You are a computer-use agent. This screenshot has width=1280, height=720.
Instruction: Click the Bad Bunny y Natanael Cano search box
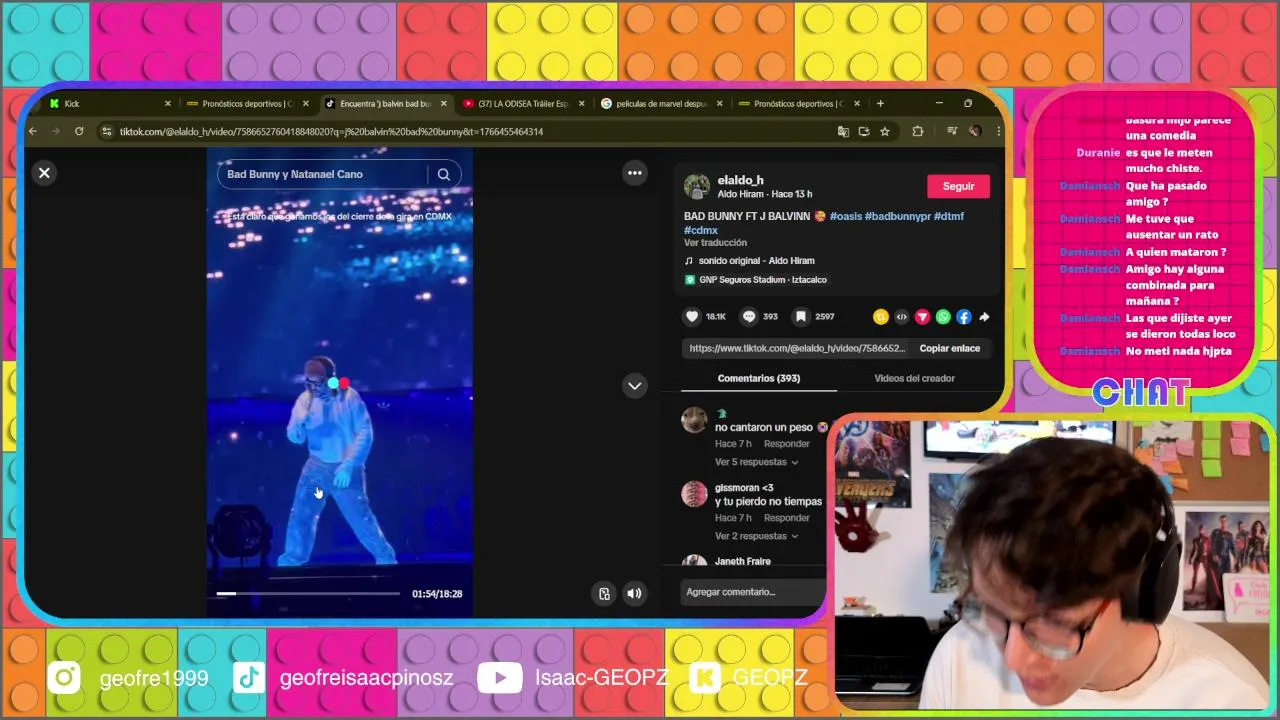click(x=322, y=174)
